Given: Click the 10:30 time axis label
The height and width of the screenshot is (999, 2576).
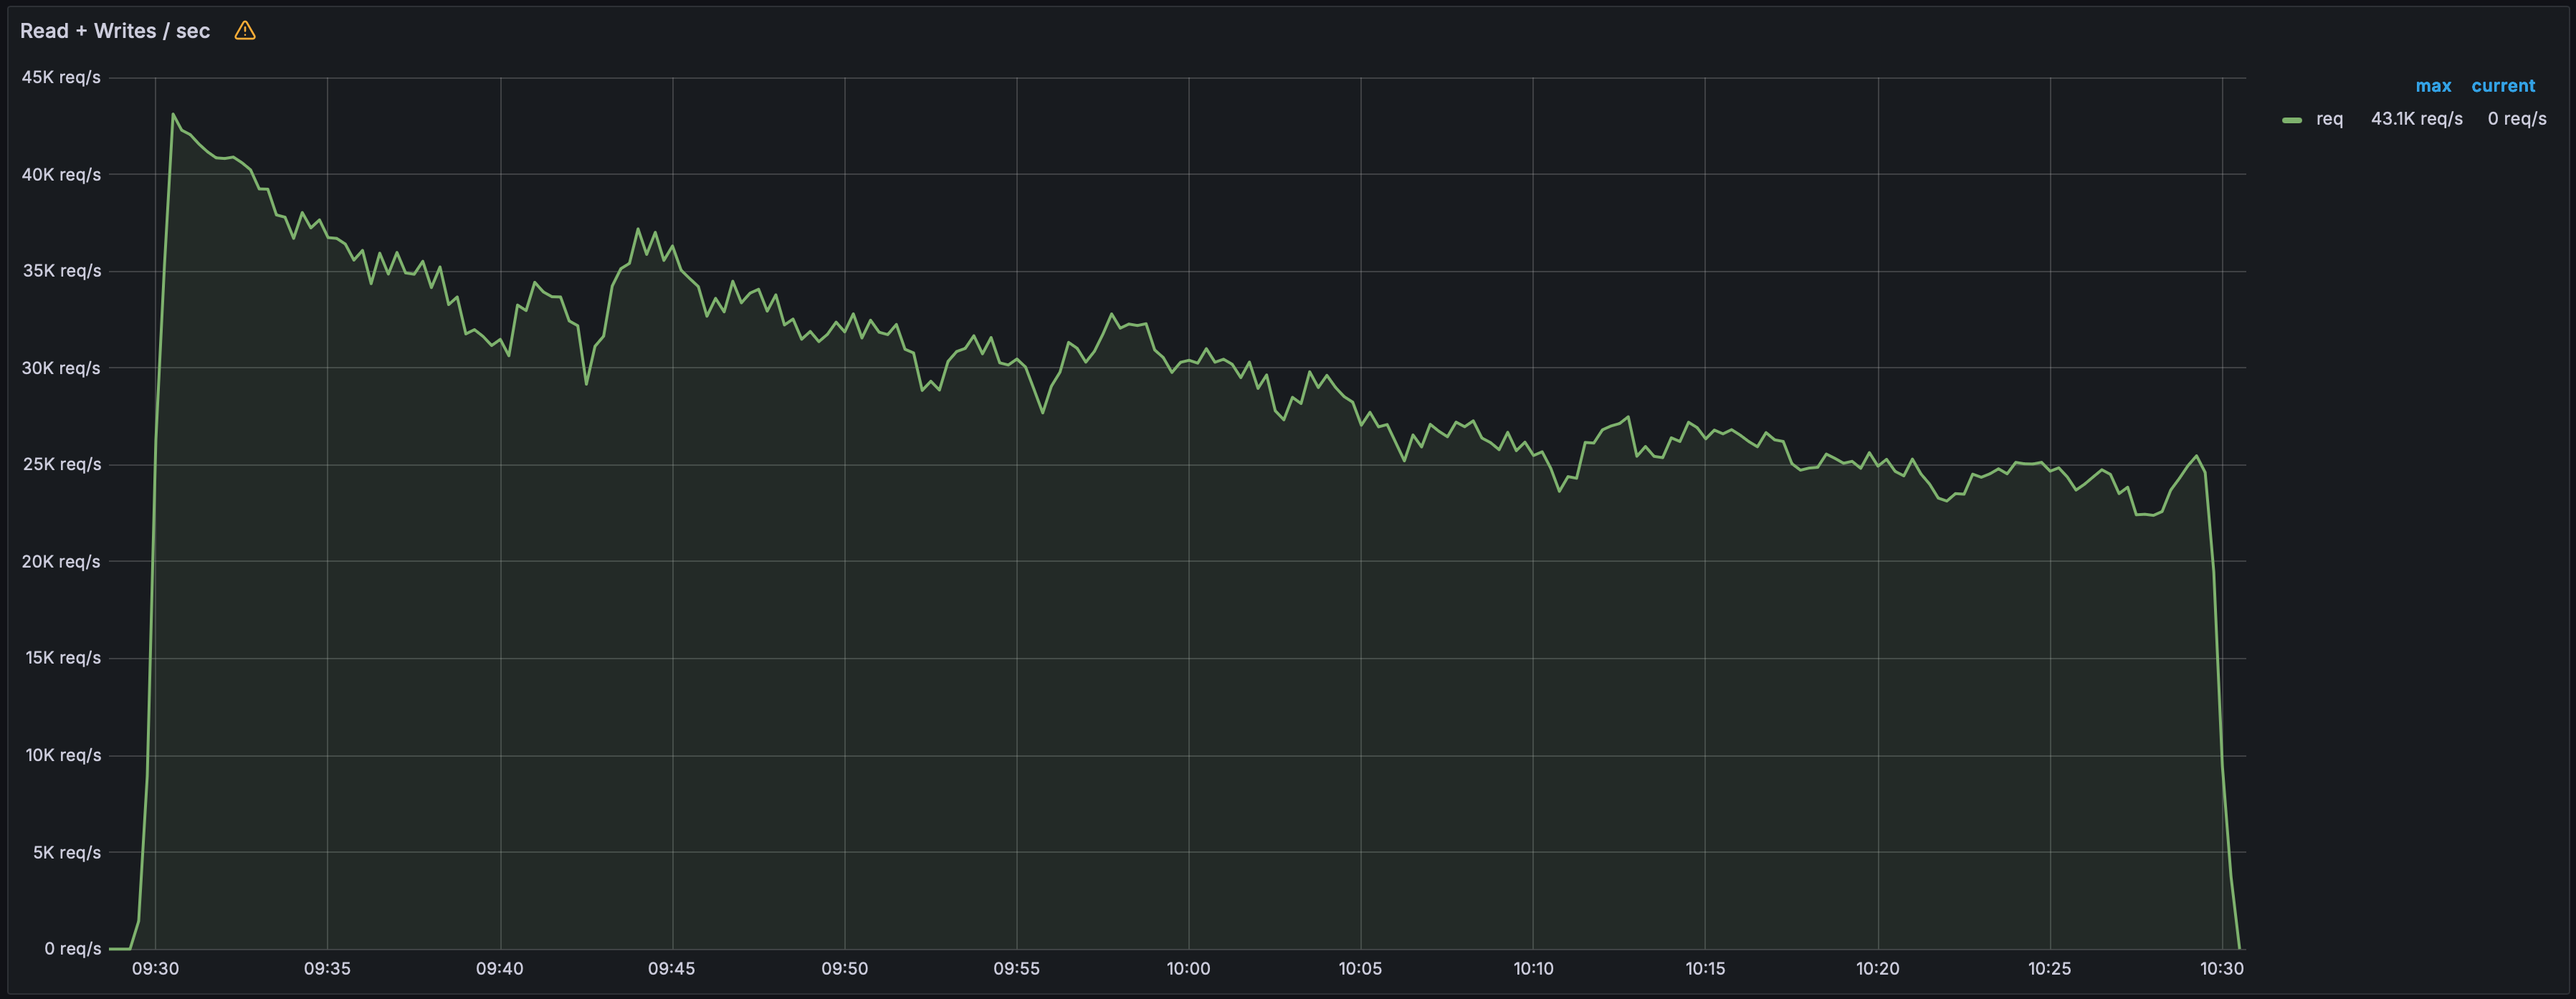Looking at the screenshot, I should pyautogui.click(x=2222, y=968).
